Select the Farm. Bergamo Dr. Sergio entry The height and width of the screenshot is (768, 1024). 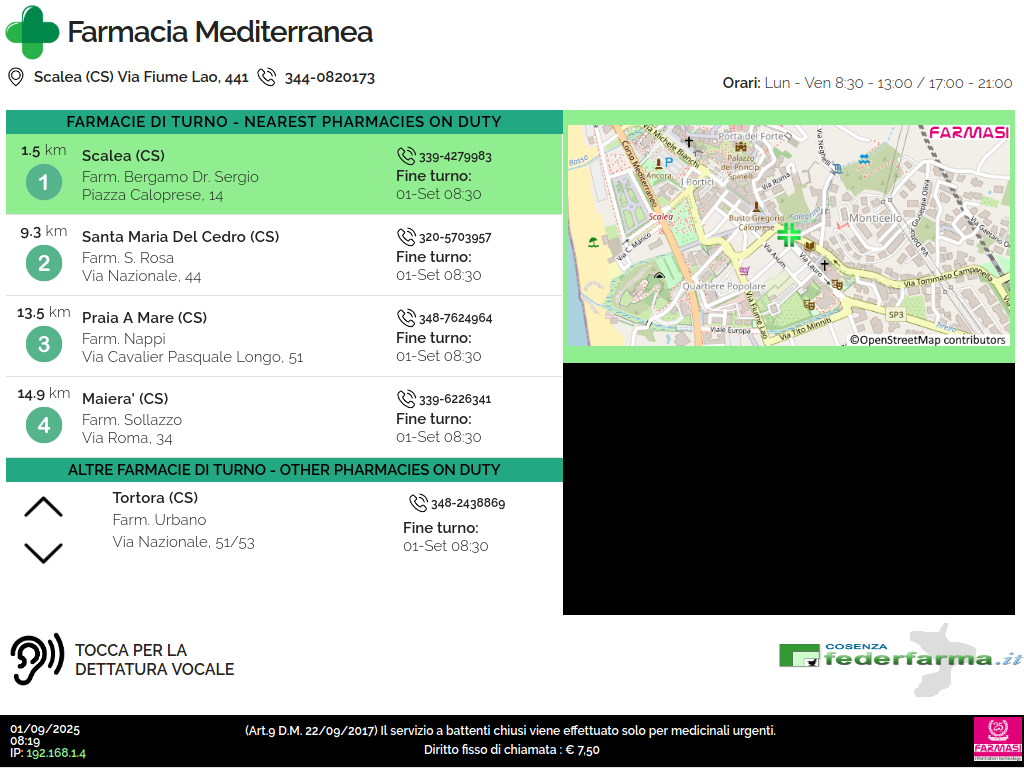pos(170,177)
